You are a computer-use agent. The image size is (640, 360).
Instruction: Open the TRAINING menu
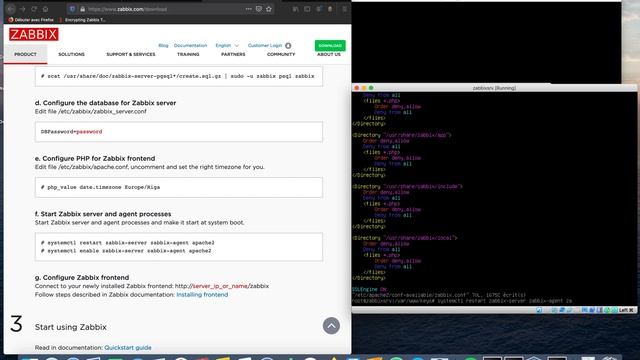click(188, 54)
